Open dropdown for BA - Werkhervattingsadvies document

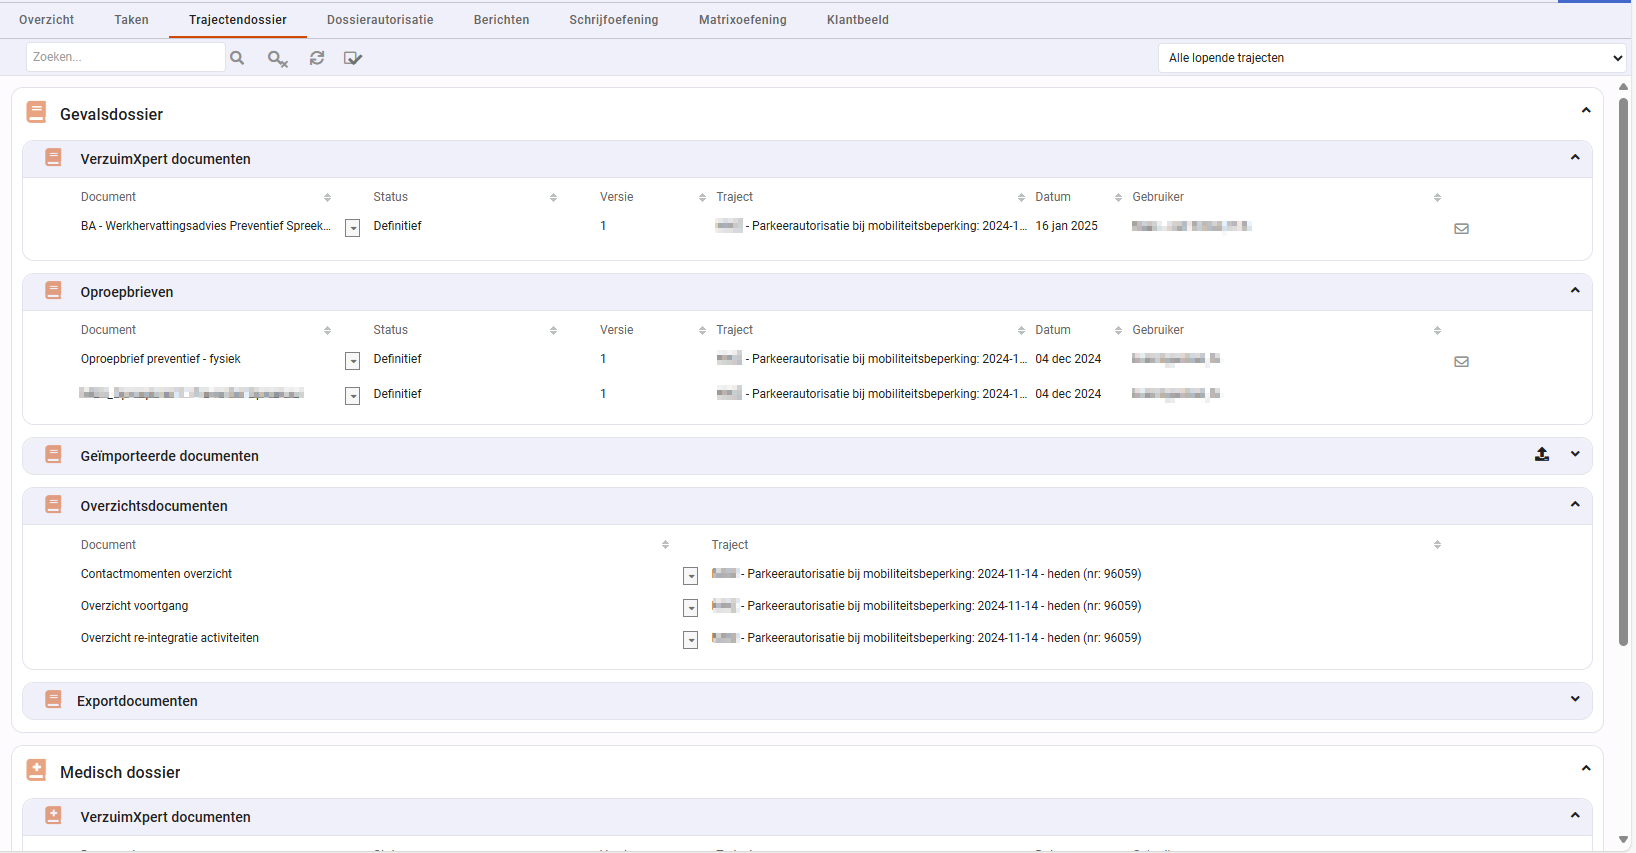point(352,228)
